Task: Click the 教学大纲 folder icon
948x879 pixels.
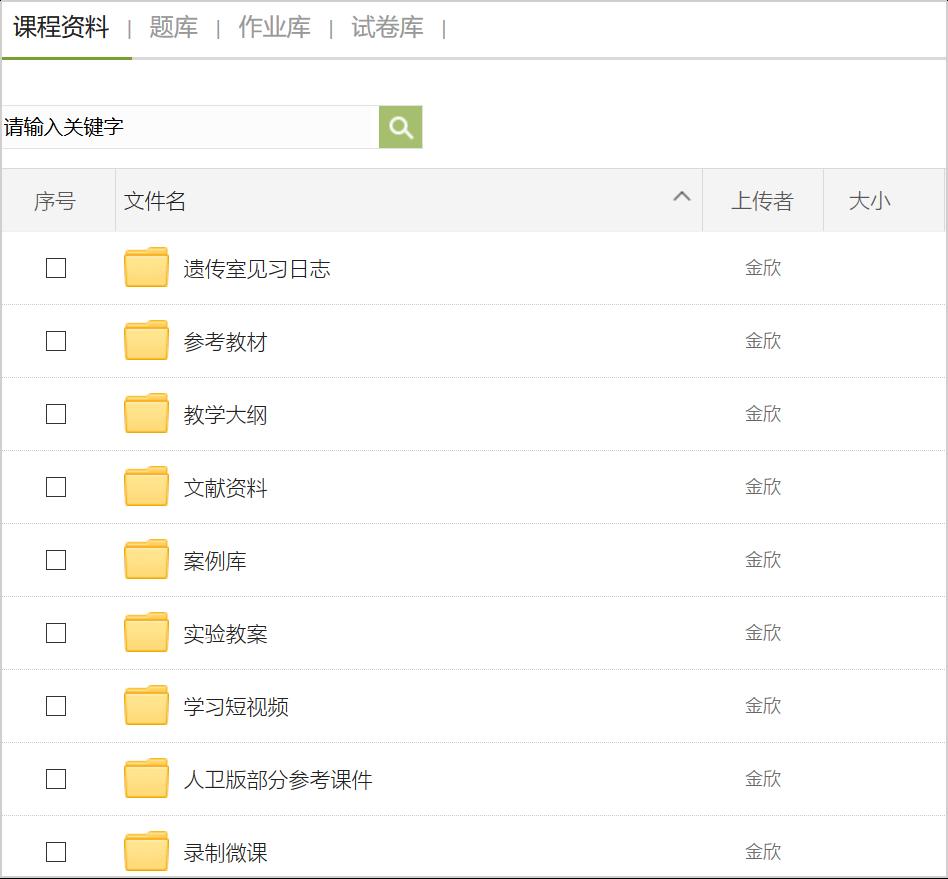Action: (x=146, y=414)
